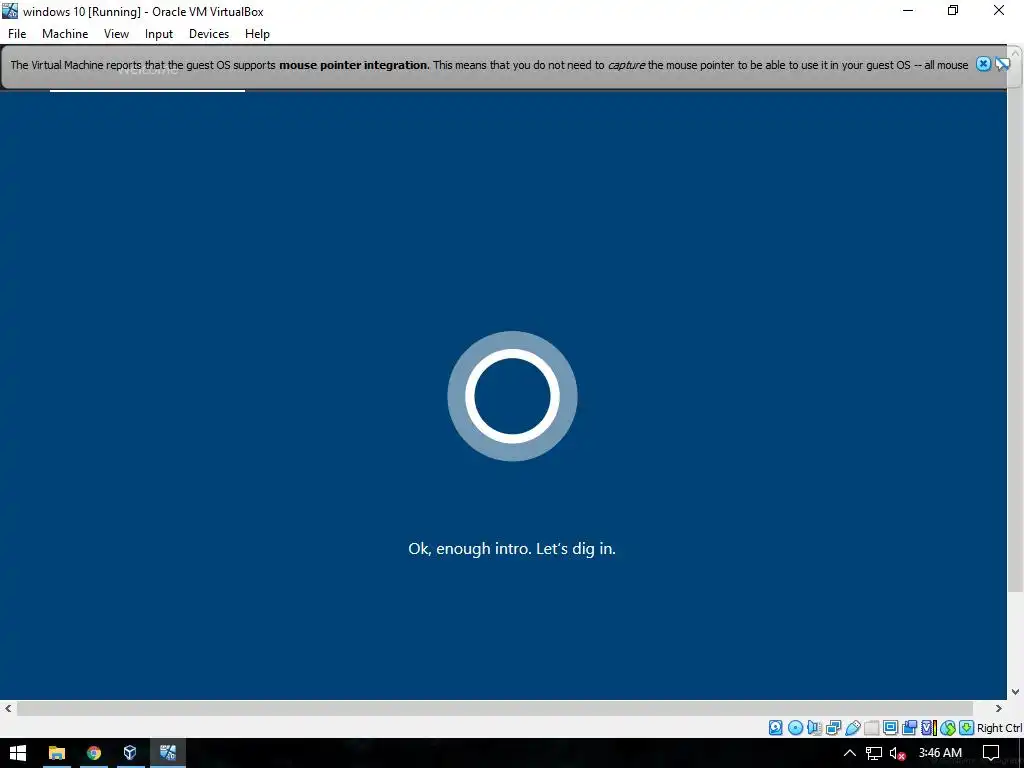The image size is (1024, 768).
Task: Open the Help menu
Action: [x=257, y=34]
